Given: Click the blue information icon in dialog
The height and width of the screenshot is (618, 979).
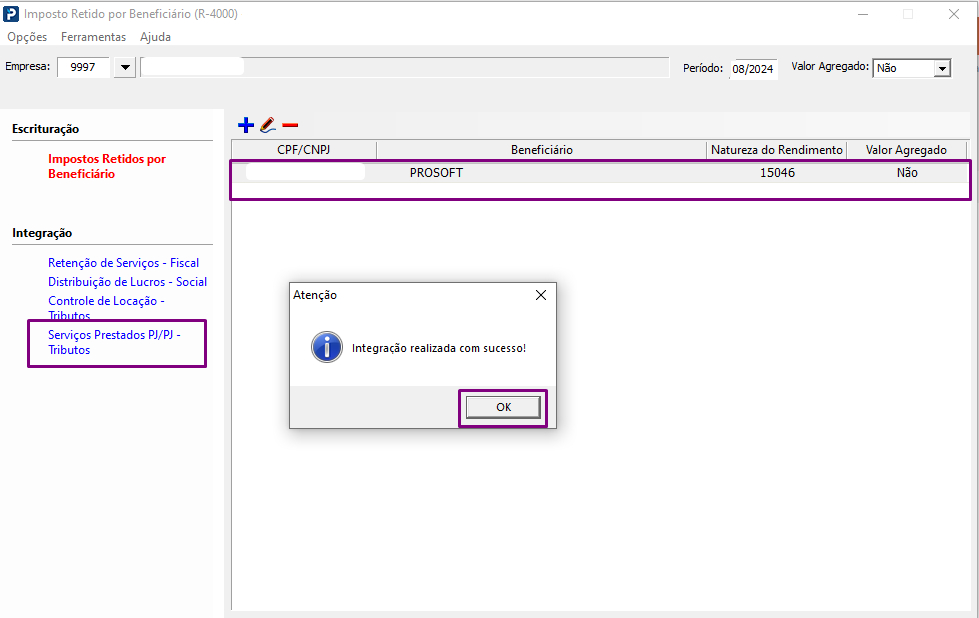Looking at the screenshot, I should click(x=327, y=347).
